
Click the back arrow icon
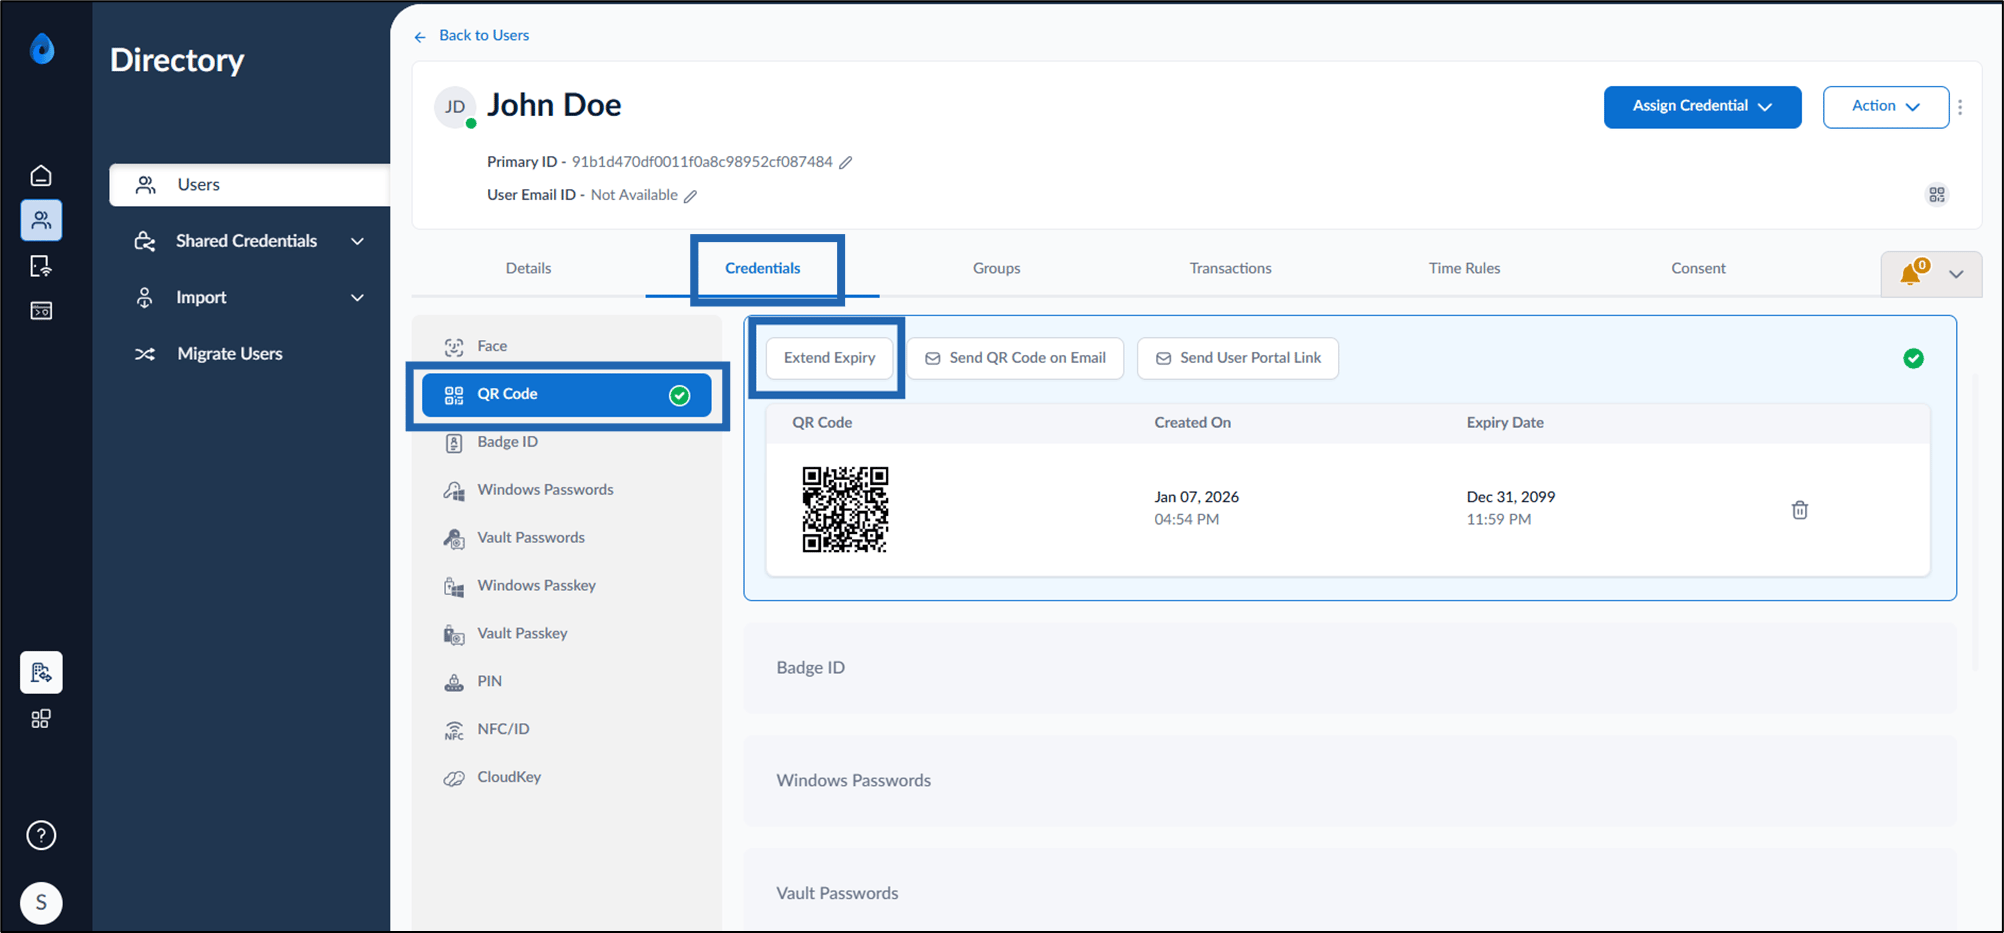pyautogui.click(x=420, y=36)
